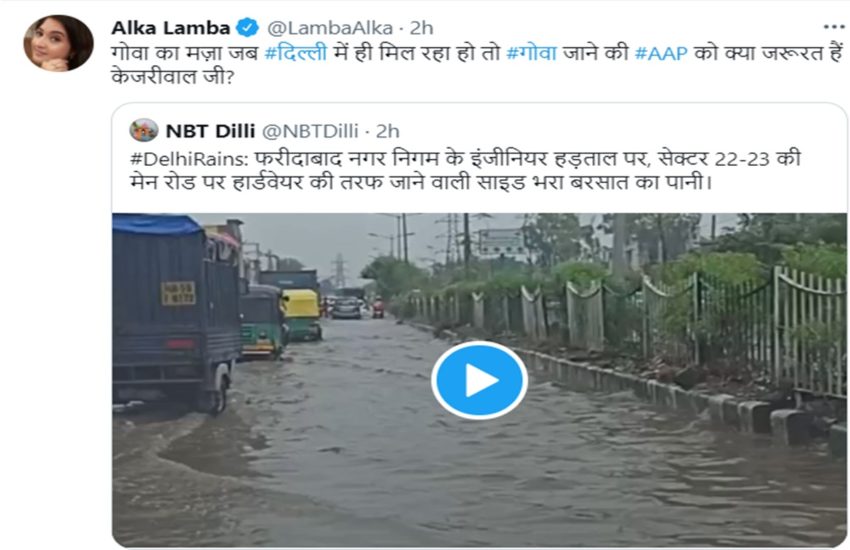The height and width of the screenshot is (550, 850).
Task: Click the blue verified badge
Action: click(x=247, y=27)
